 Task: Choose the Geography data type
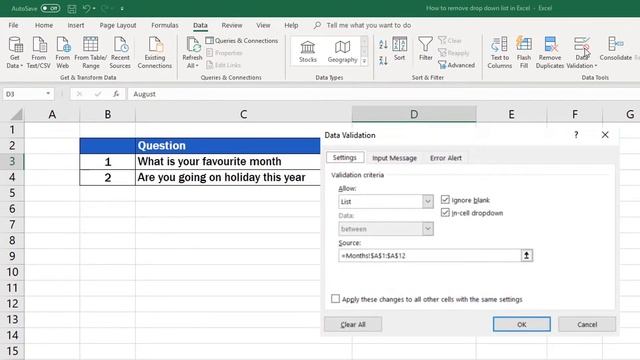click(342, 51)
